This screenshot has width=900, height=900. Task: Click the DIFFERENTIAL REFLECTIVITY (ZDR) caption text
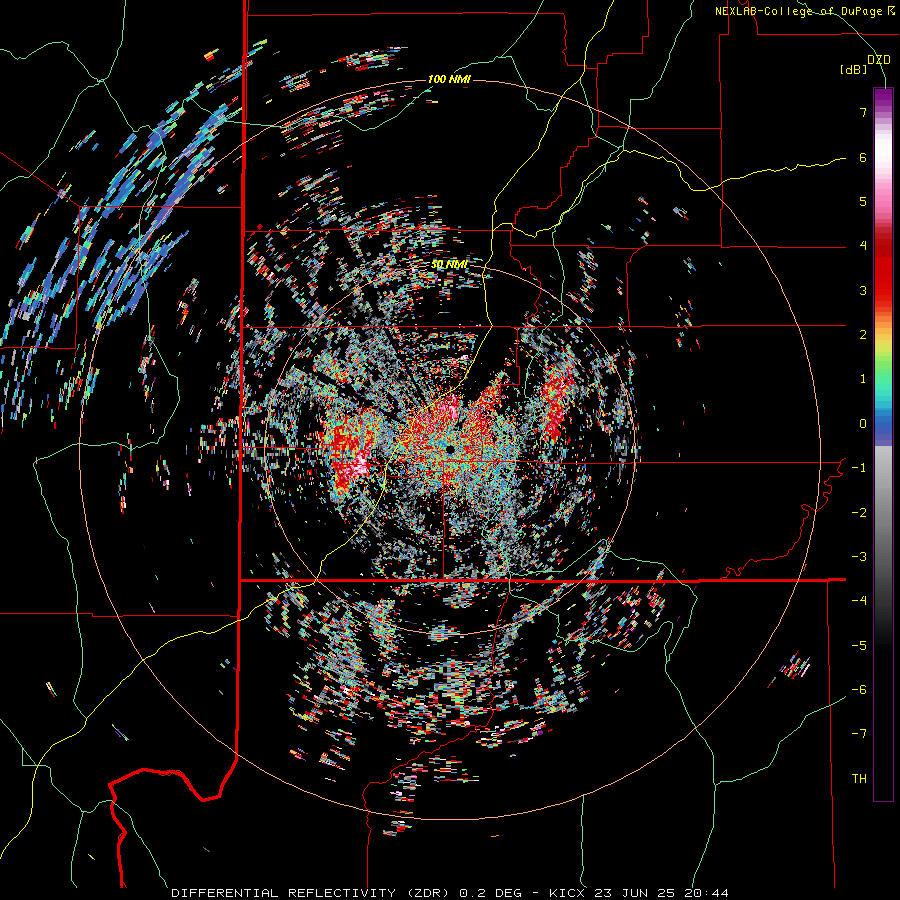312,893
